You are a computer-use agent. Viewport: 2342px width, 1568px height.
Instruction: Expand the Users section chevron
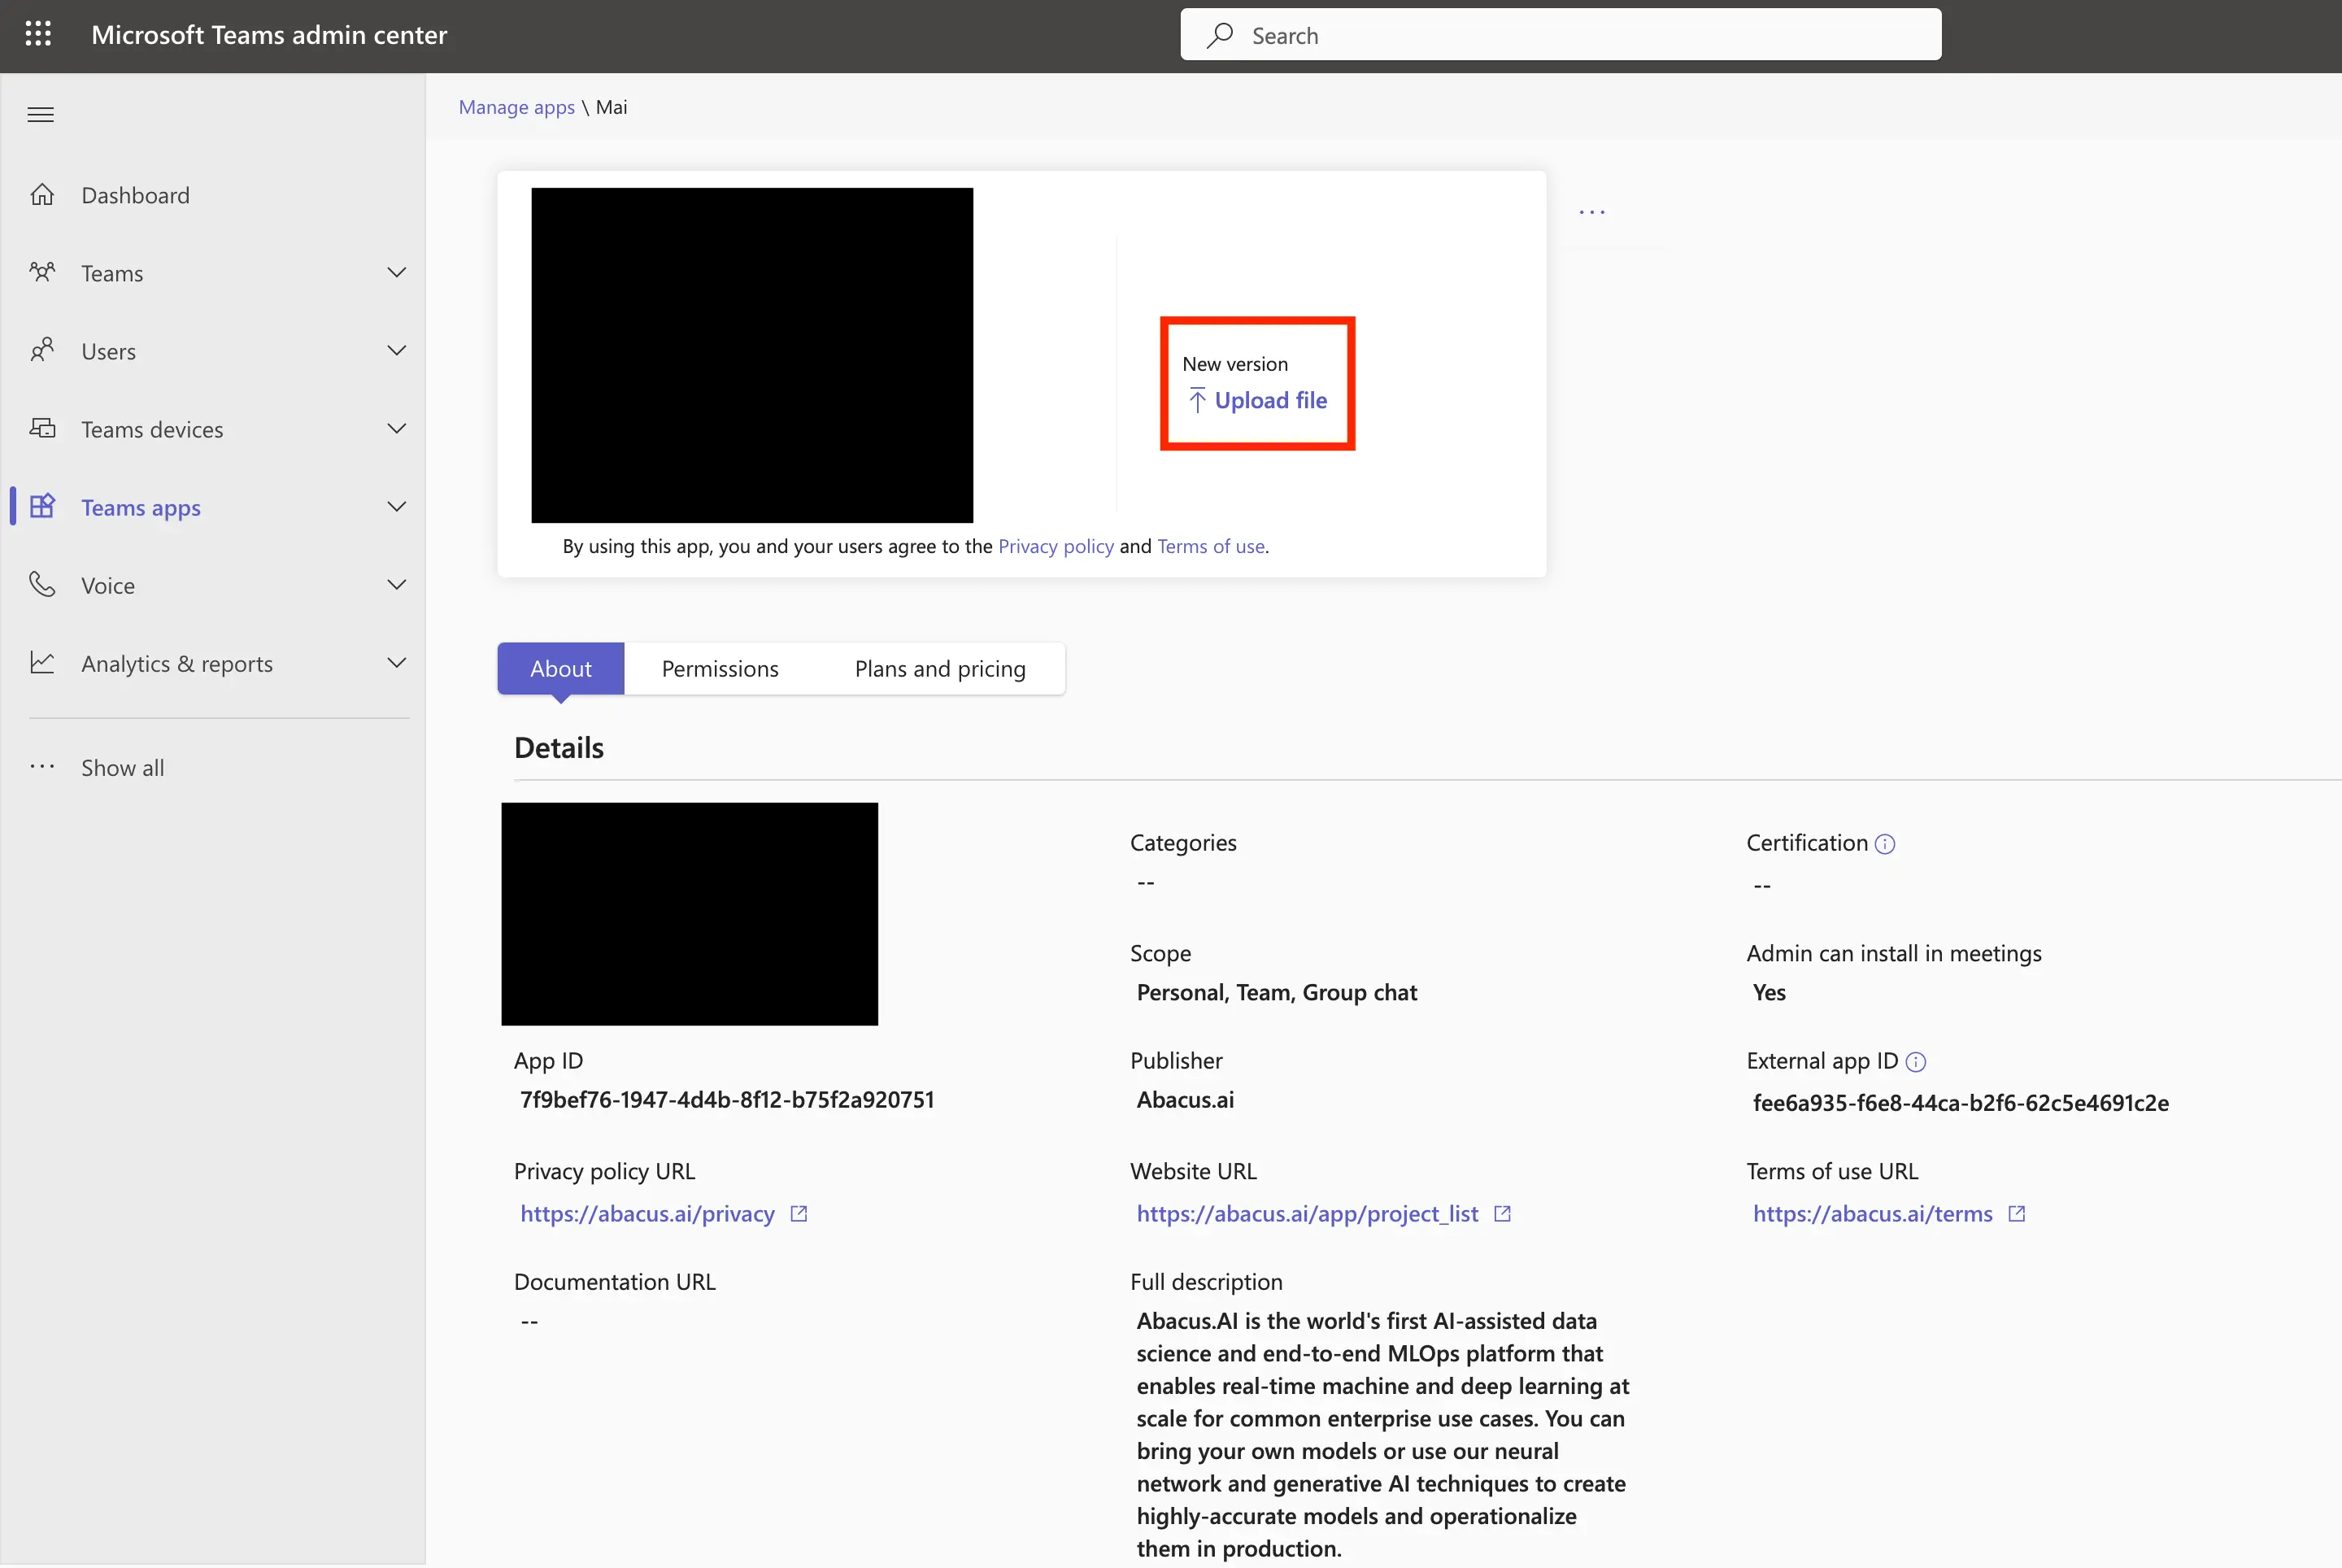click(x=396, y=349)
